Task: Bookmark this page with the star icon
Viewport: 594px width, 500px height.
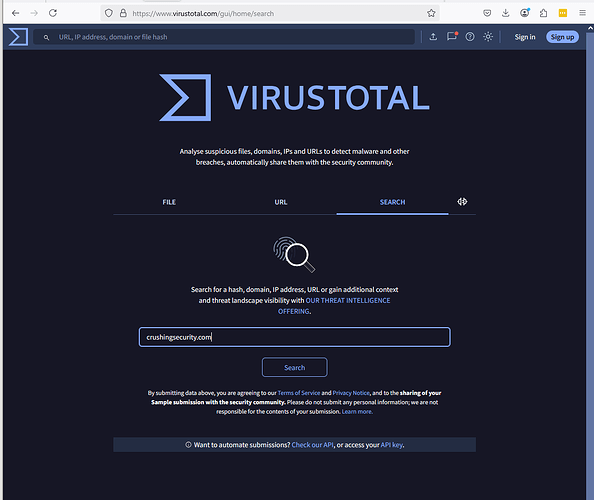Action: (431, 13)
